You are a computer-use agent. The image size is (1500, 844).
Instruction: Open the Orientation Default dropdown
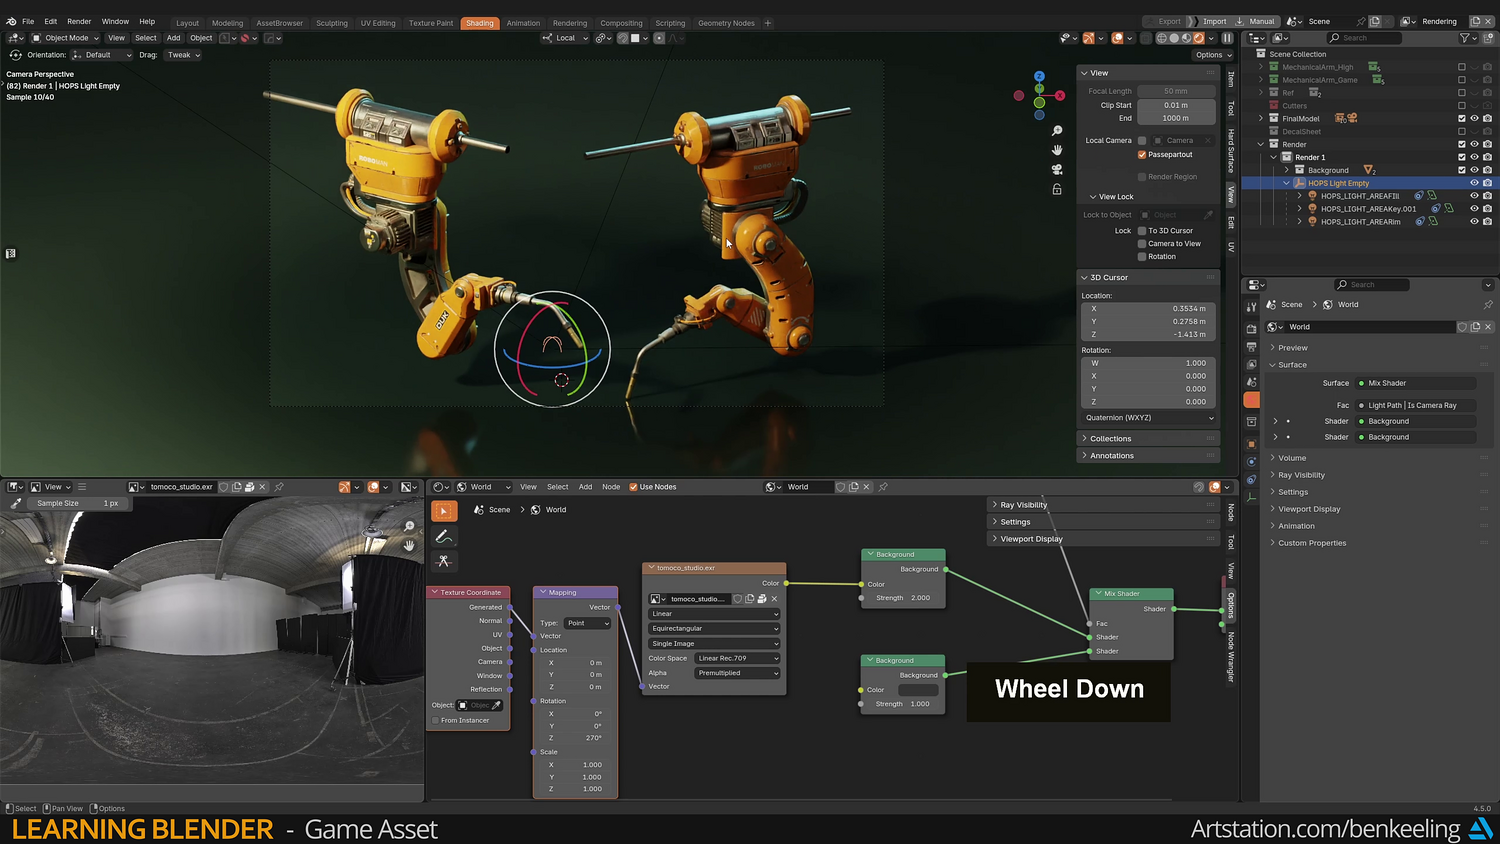[101, 55]
